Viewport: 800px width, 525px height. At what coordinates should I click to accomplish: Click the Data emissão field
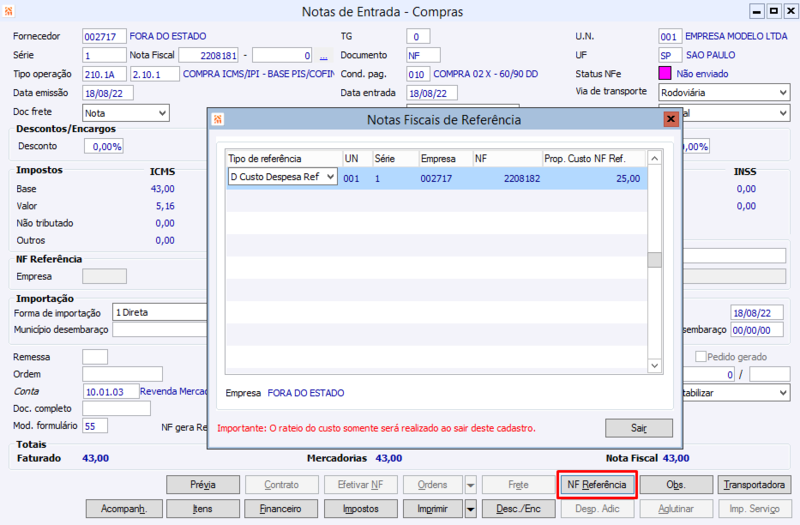(x=108, y=93)
